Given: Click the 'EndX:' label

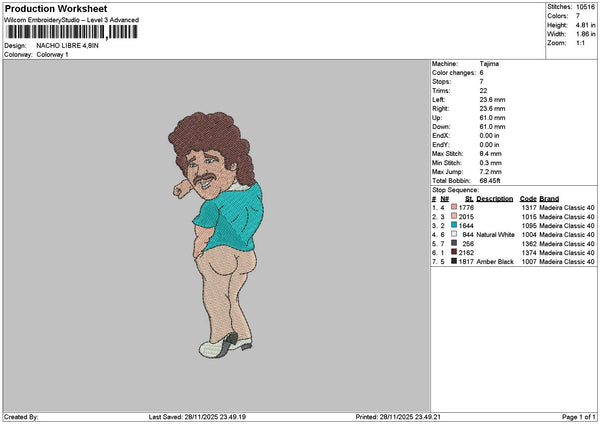Looking at the screenshot, I should pyautogui.click(x=441, y=136).
